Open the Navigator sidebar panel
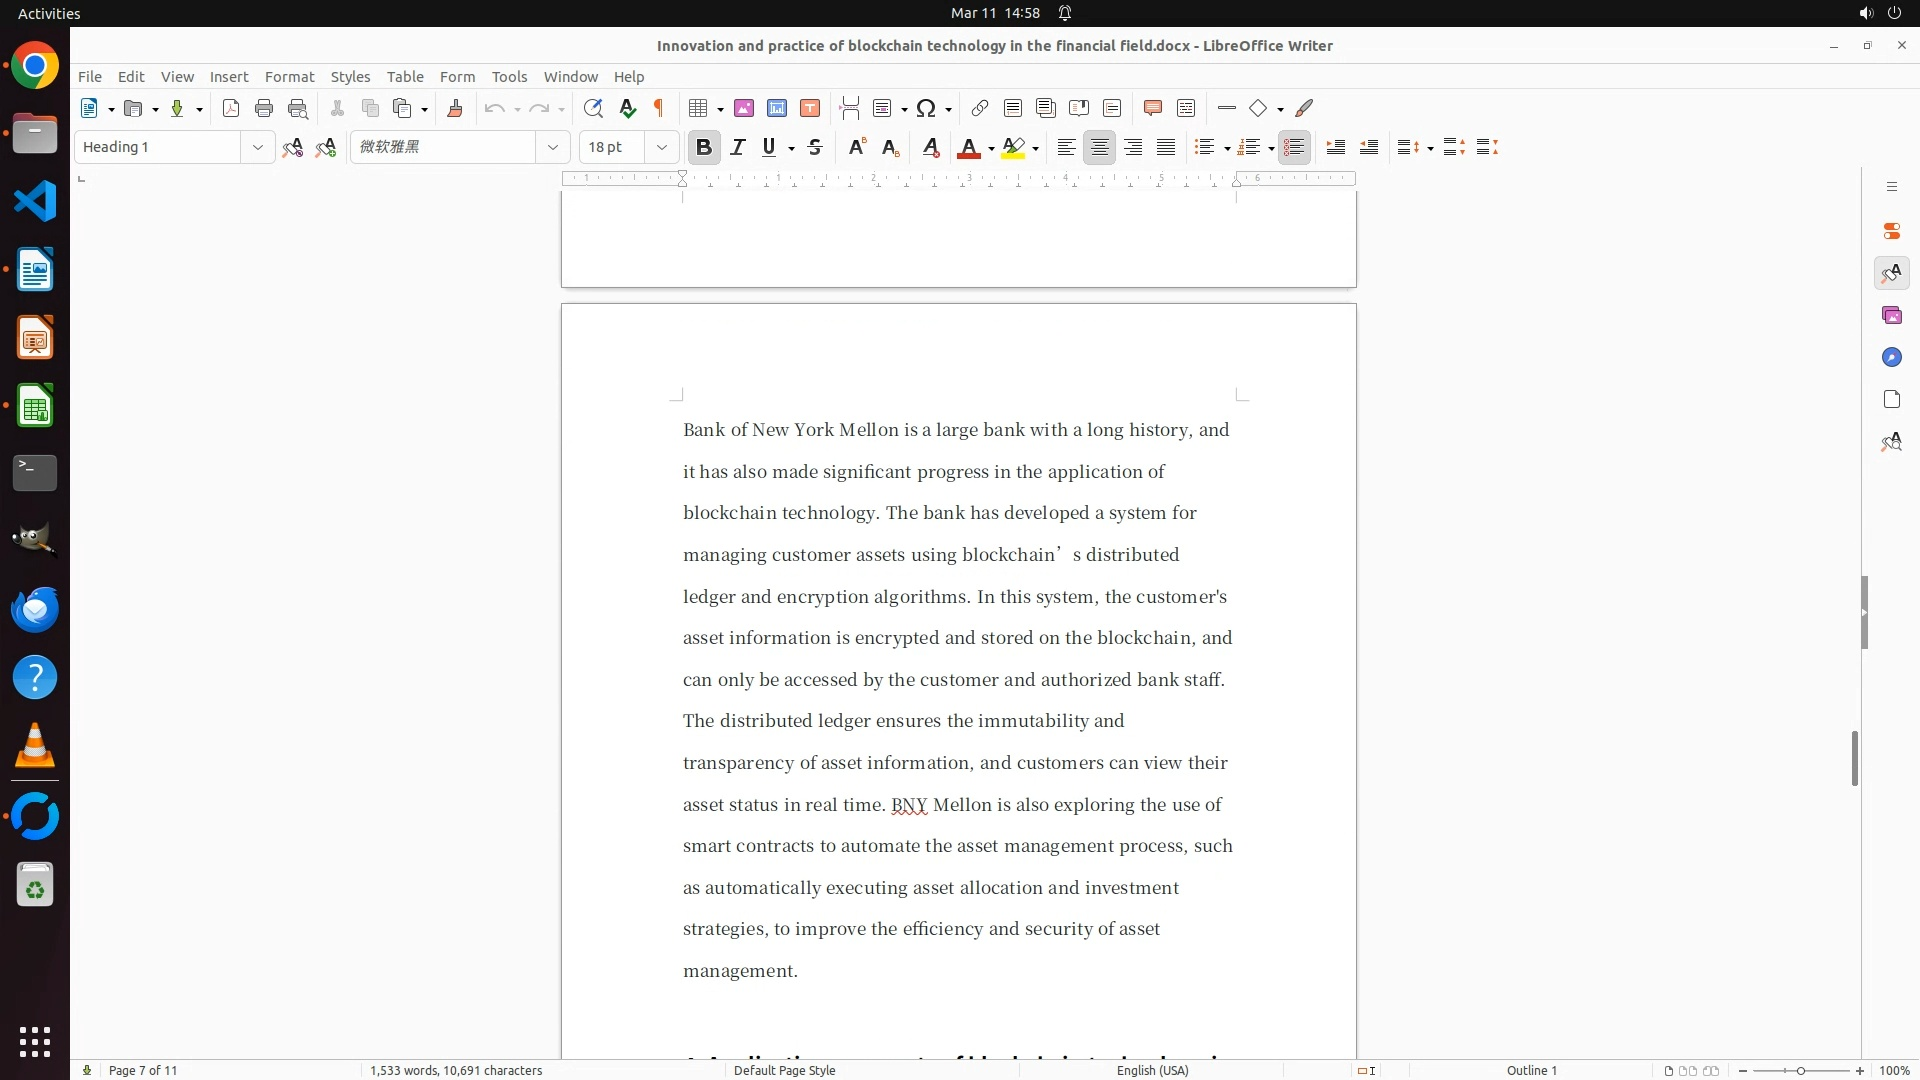The width and height of the screenshot is (1920, 1080). point(1891,357)
